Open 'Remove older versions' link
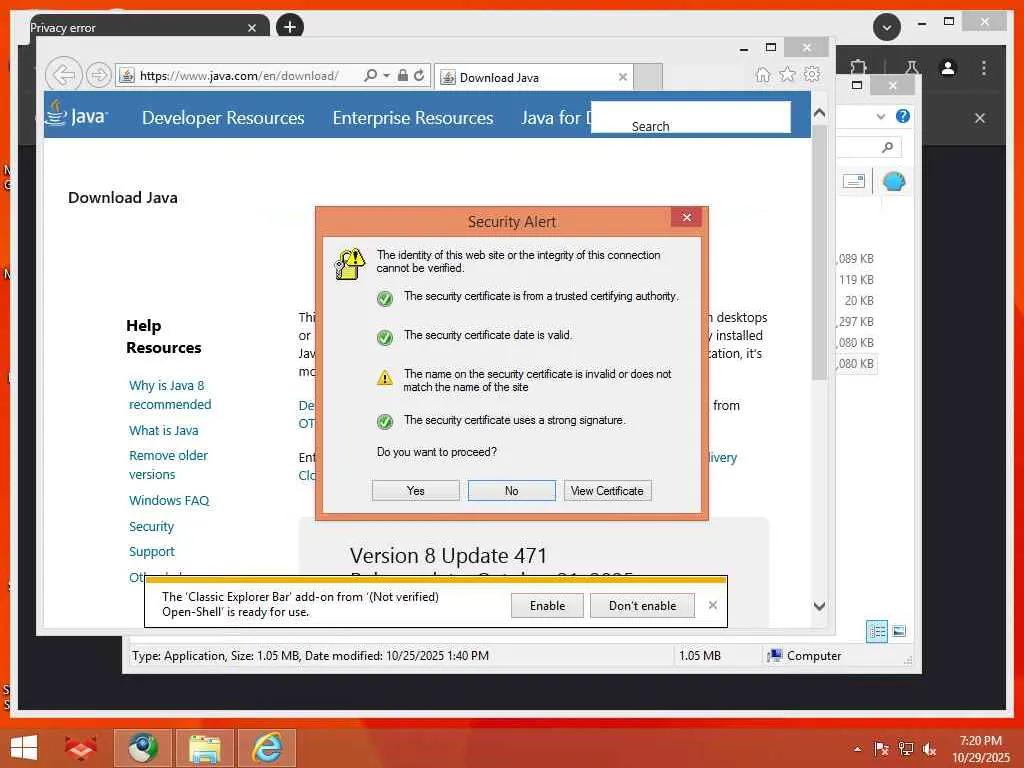Viewport: 1024px width, 768px height. point(168,464)
